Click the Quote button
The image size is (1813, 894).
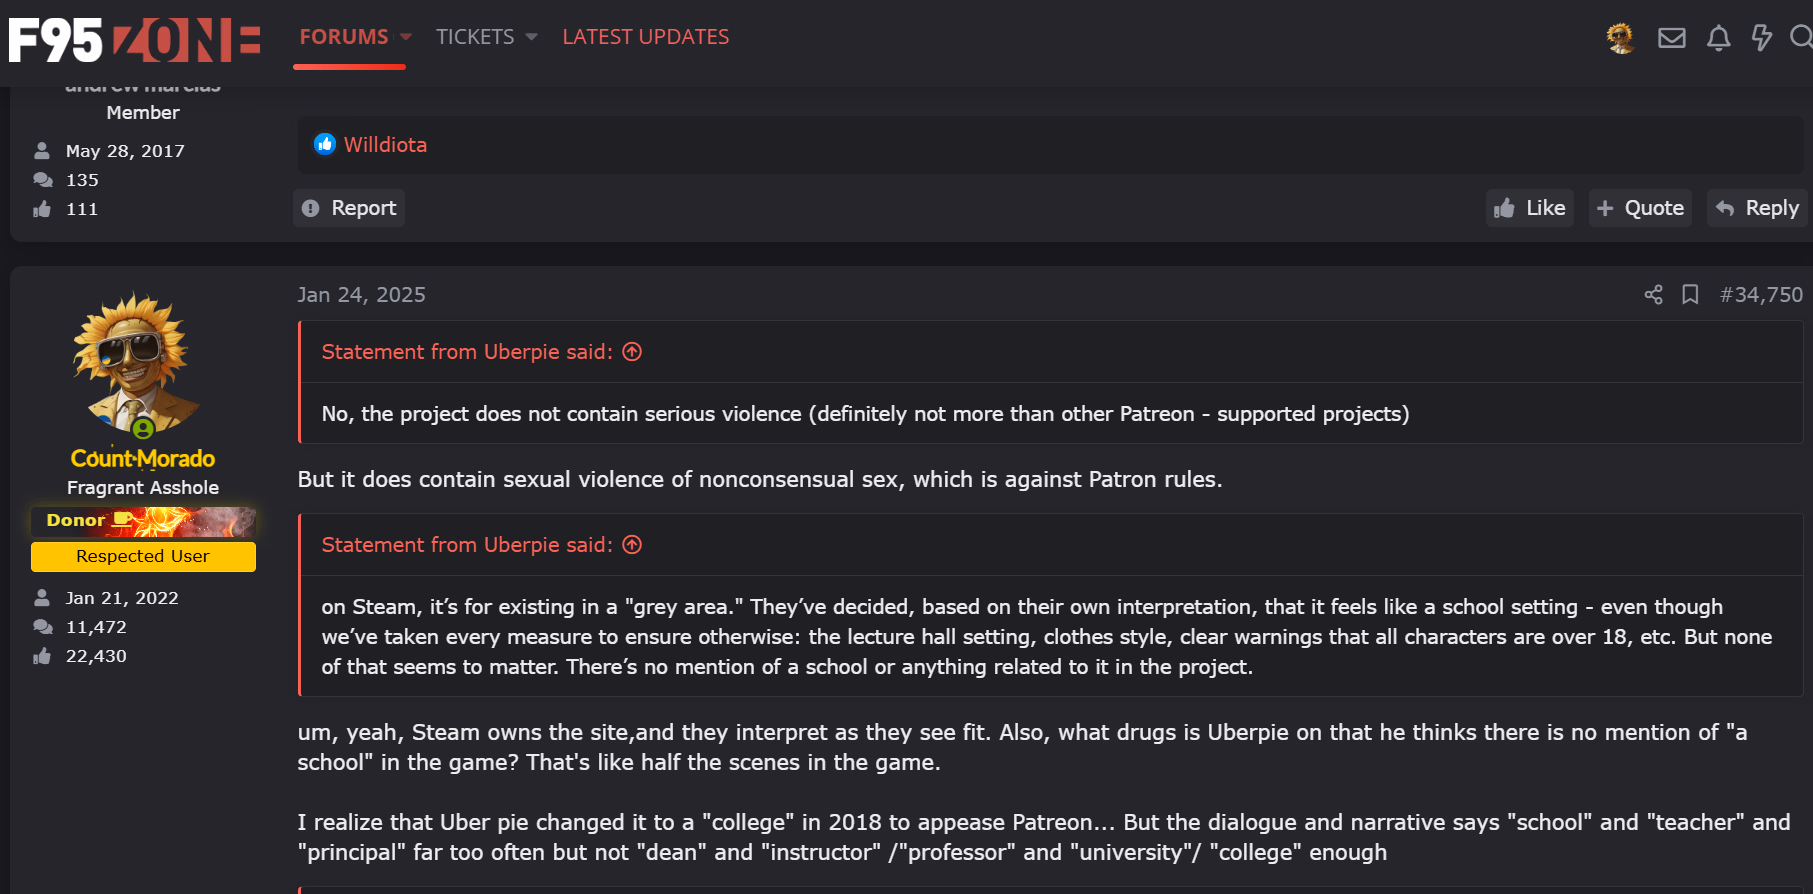[1640, 208]
